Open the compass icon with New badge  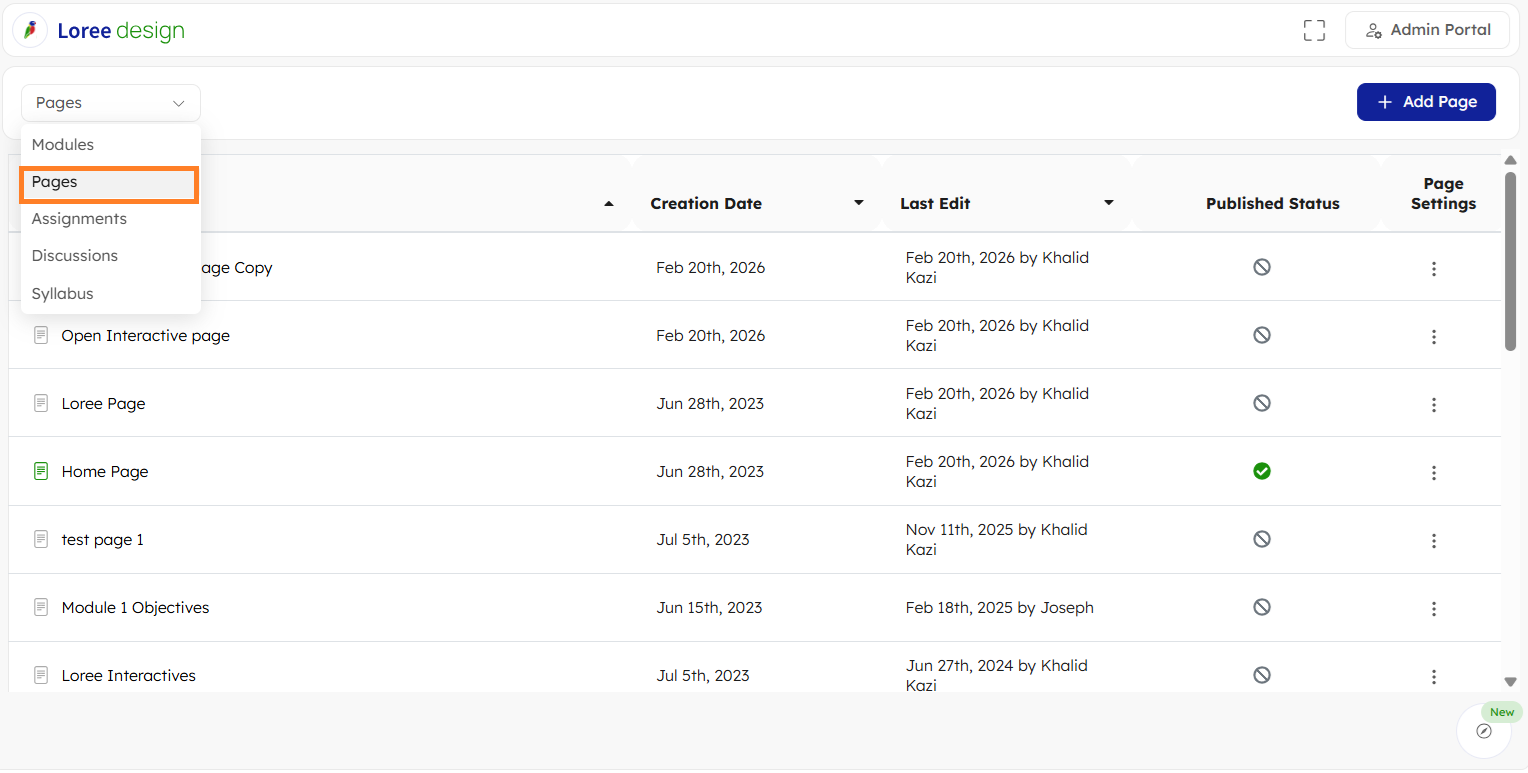1483,731
